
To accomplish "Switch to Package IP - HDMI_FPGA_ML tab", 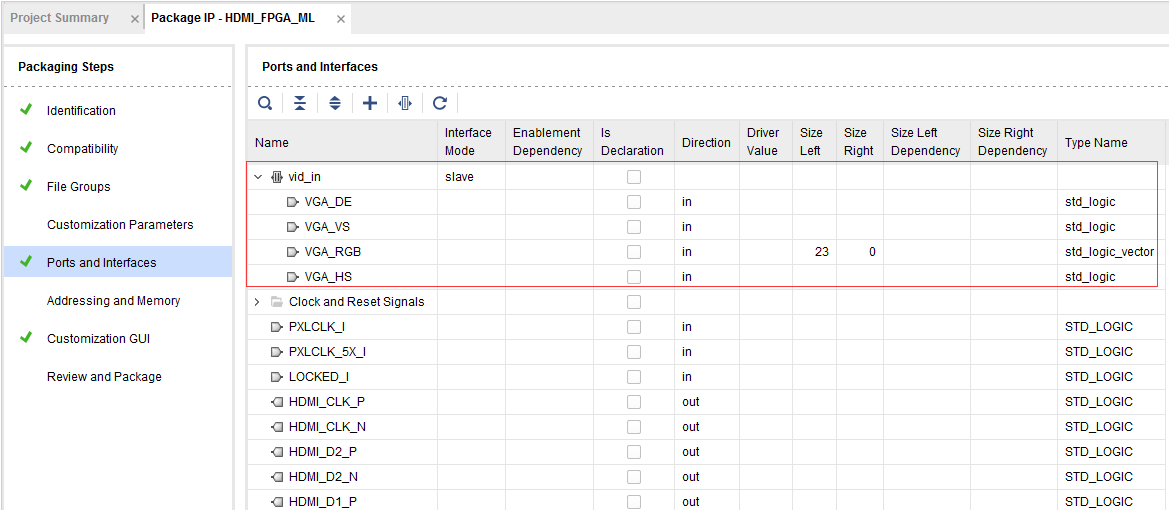I will (233, 18).
